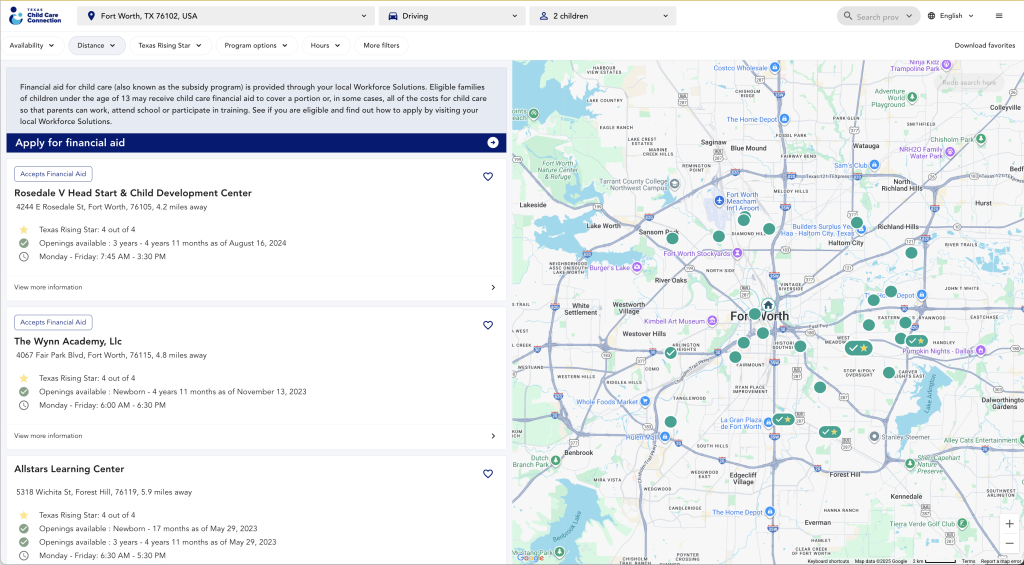
Task: Click the Texas Child Care Connection logo
Action: (x=35, y=16)
